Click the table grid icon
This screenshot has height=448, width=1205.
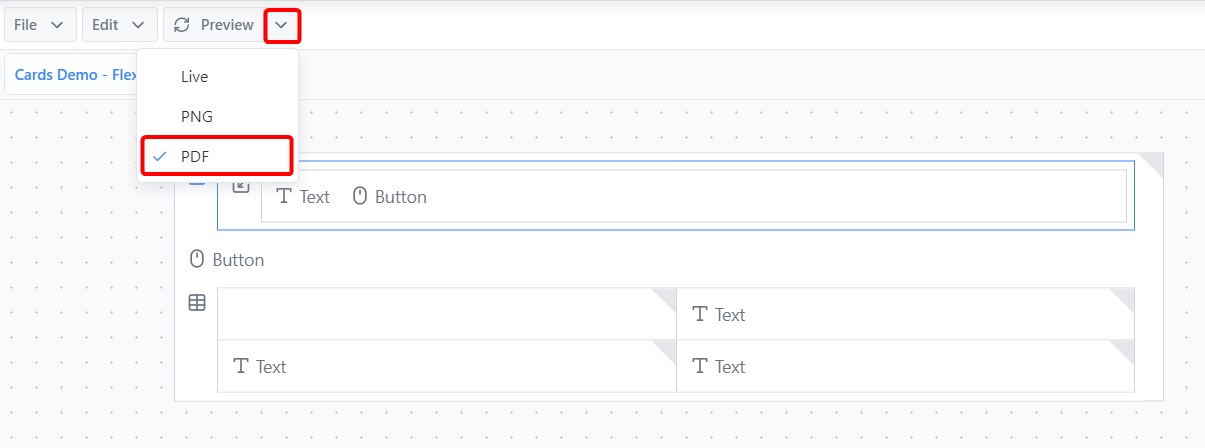197,302
